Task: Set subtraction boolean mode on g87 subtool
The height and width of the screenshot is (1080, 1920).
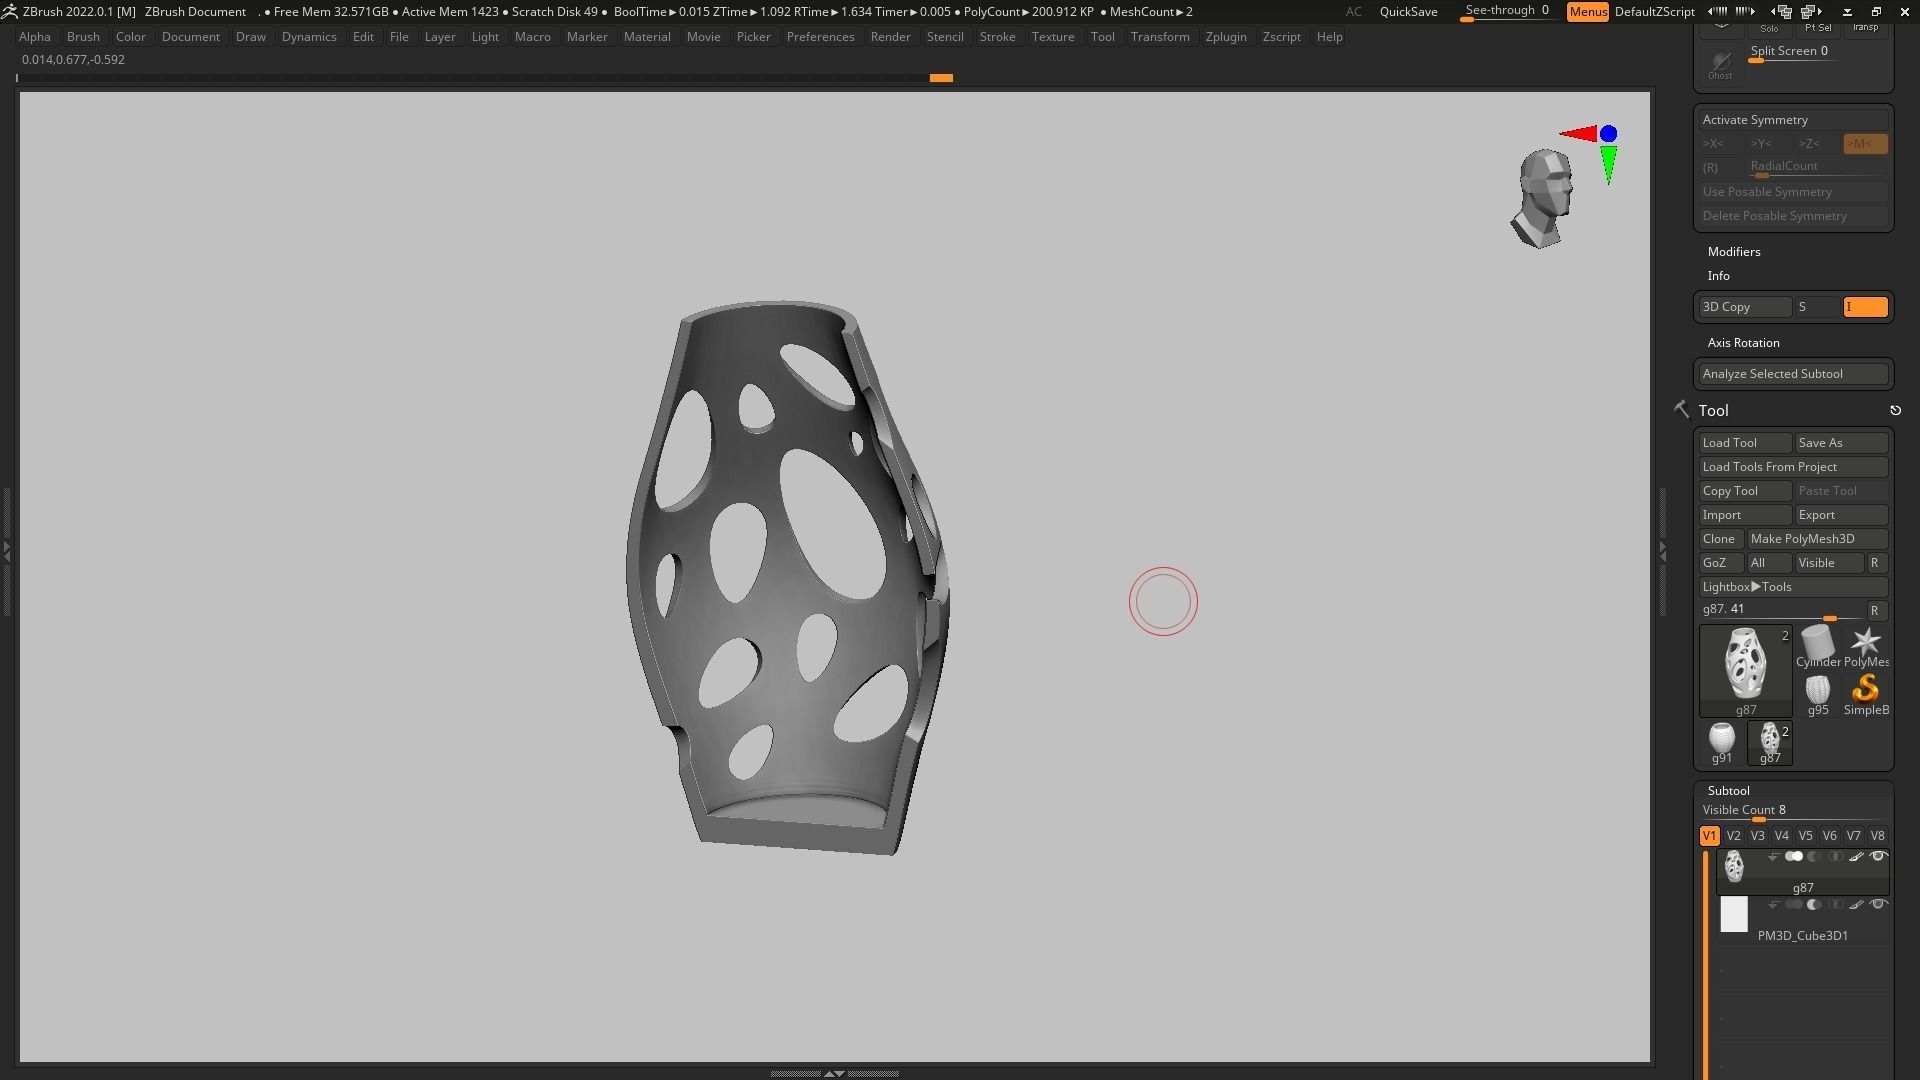Action: [x=1814, y=856]
